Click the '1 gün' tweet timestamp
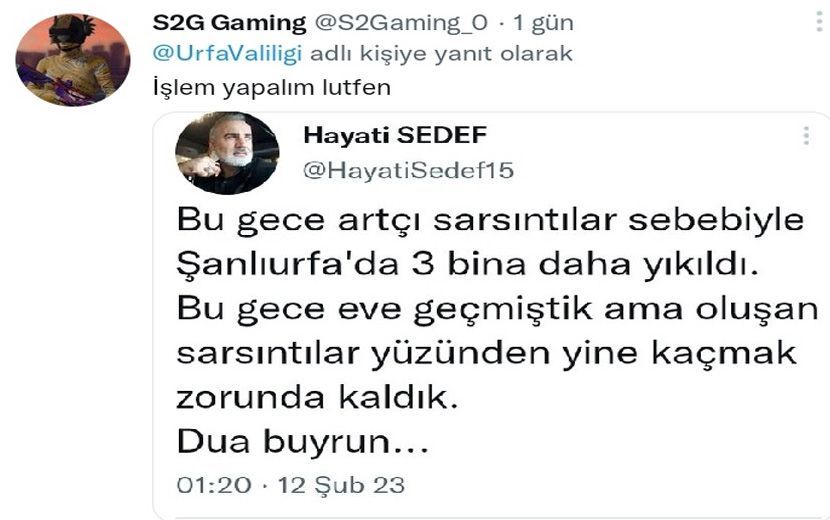830x520 pixels. (x=543, y=23)
